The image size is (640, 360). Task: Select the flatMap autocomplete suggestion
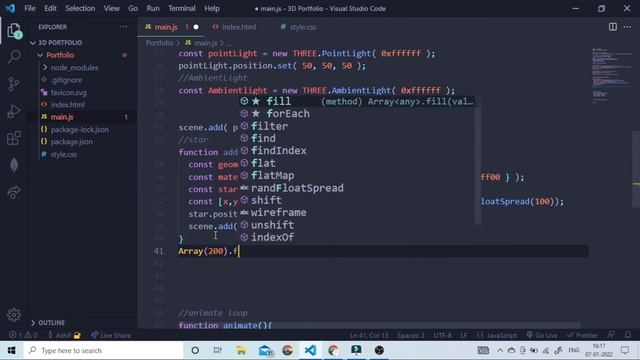pos(357,176)
